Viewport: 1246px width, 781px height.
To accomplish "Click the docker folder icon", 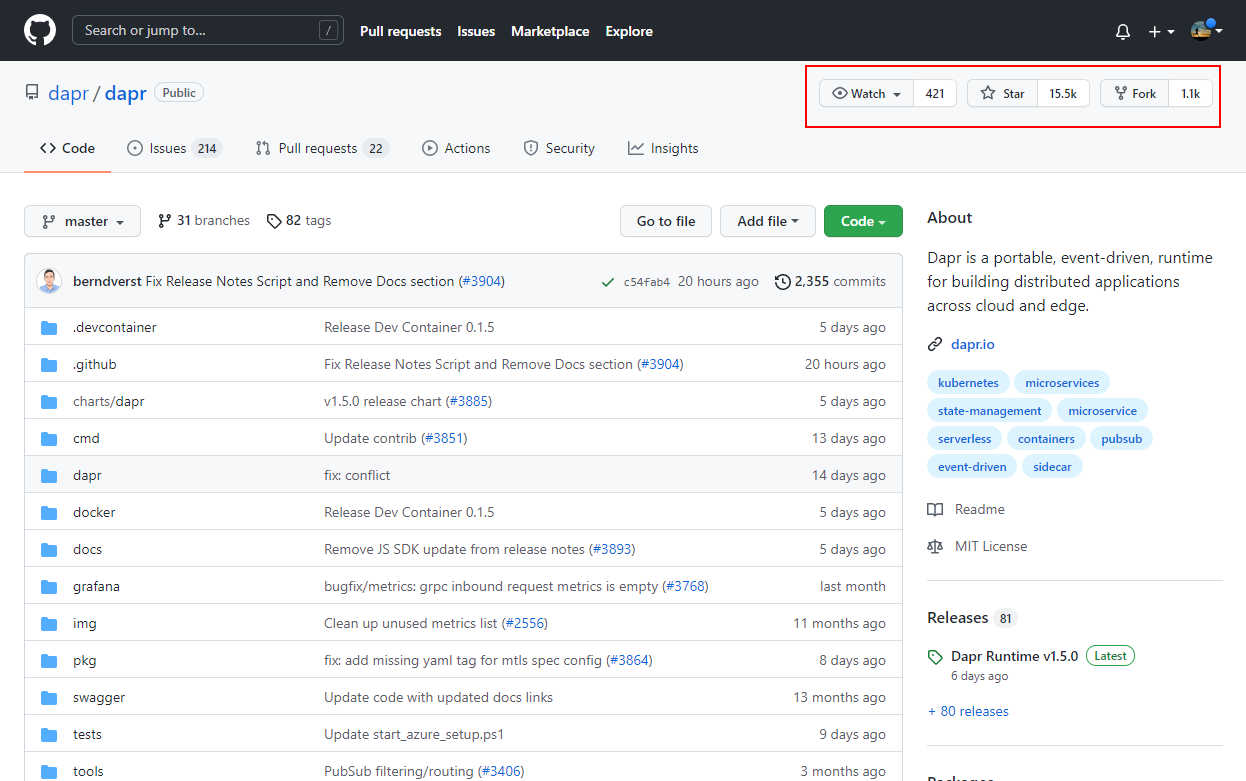I will (x=49, y=513).
